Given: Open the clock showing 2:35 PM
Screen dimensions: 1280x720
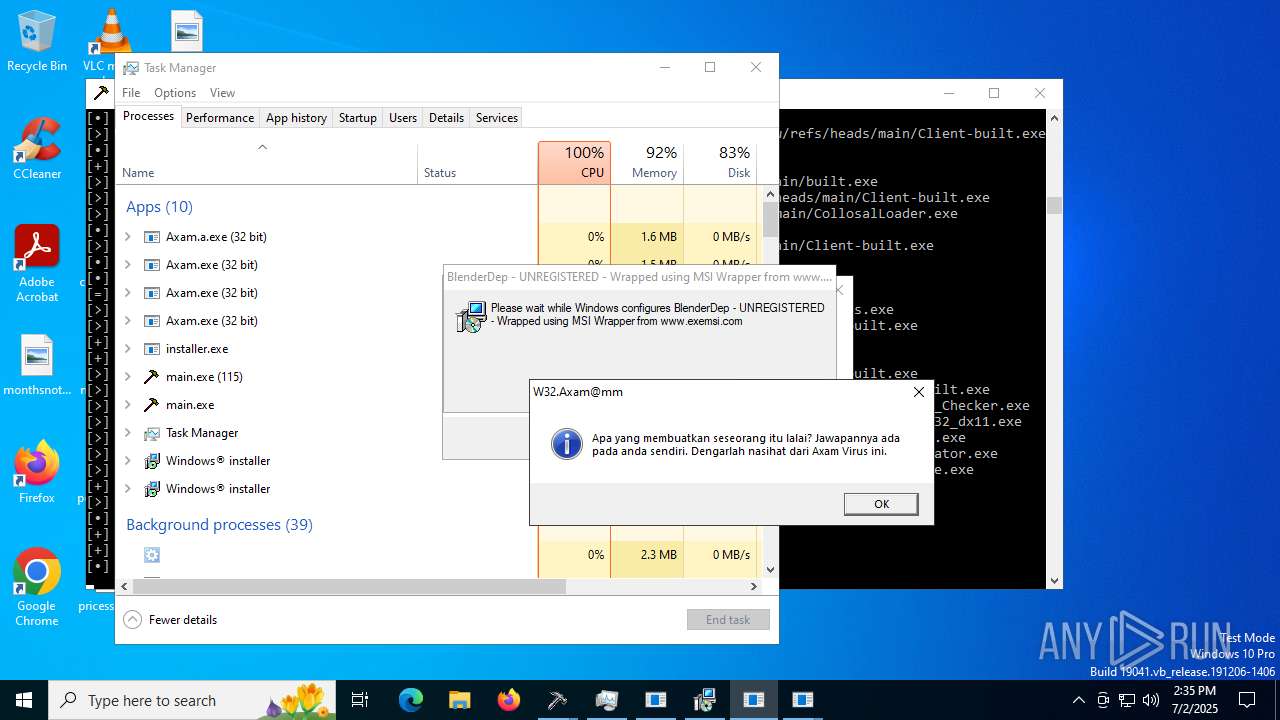Looking at the screenshot, I should click(x=1194, y=700).
